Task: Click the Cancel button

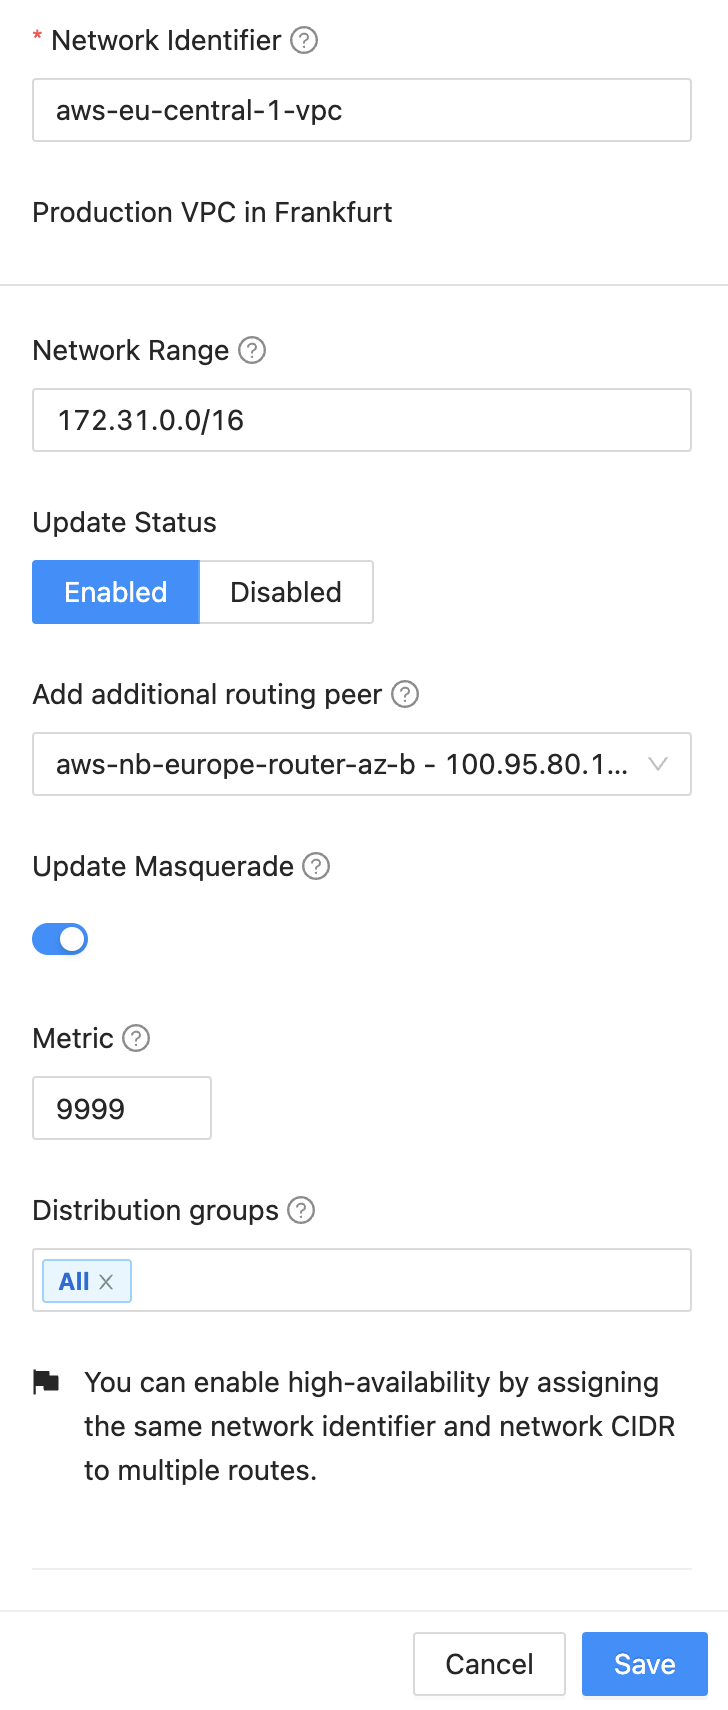Action: coord(489,1664)
